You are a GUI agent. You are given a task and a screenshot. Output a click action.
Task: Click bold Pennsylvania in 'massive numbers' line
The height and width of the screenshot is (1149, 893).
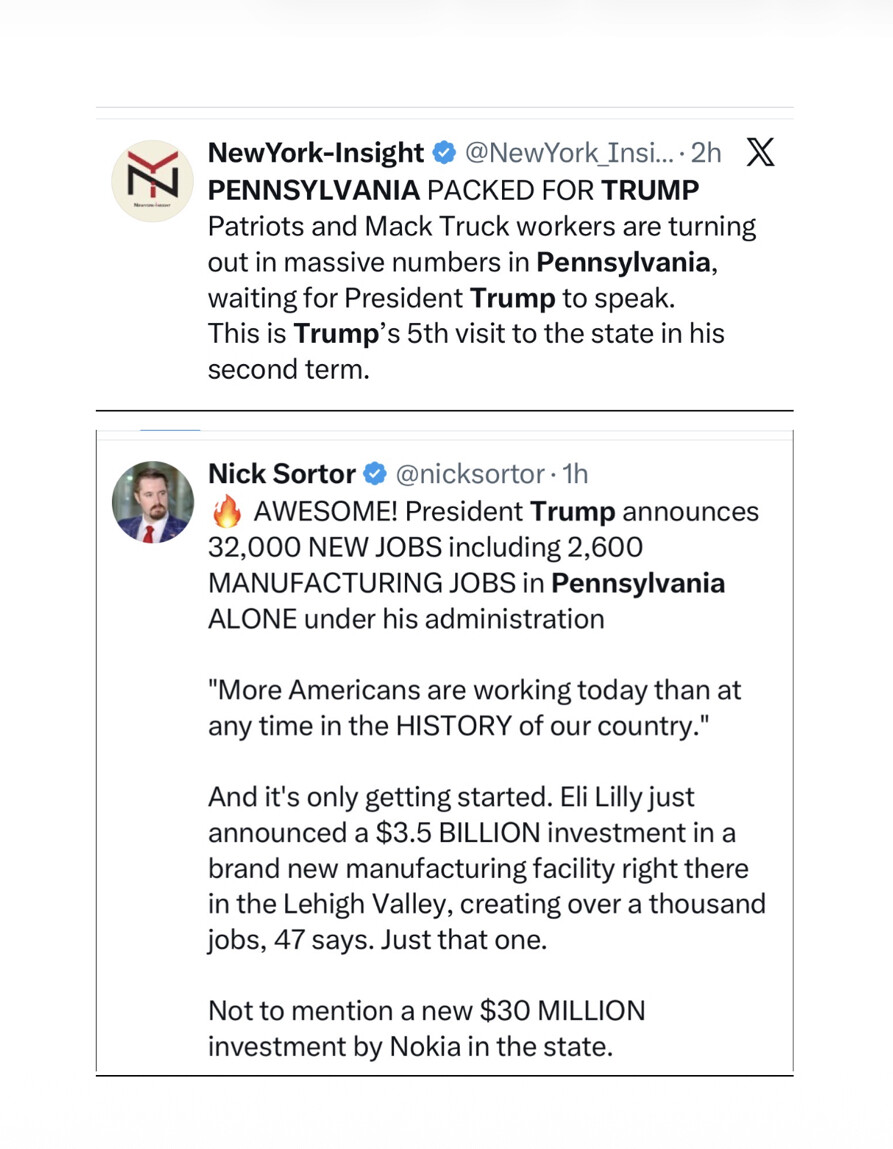pos(623,262)
